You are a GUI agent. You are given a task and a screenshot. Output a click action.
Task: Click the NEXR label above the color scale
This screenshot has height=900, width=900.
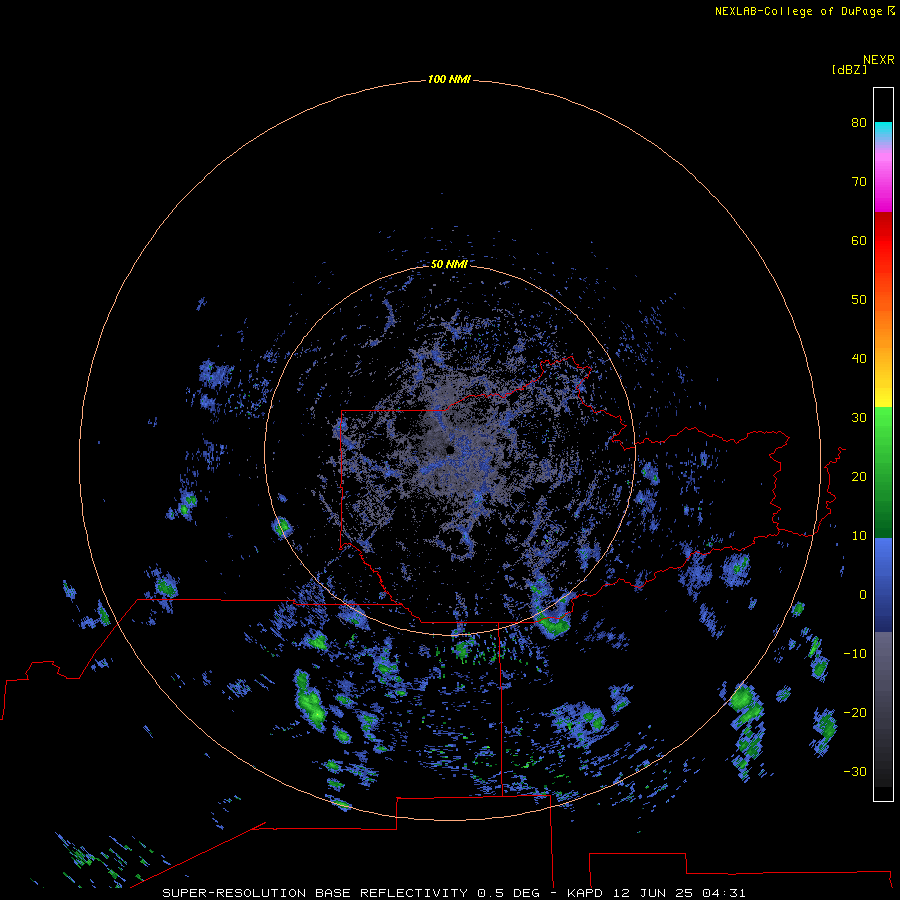click(878, 60)
